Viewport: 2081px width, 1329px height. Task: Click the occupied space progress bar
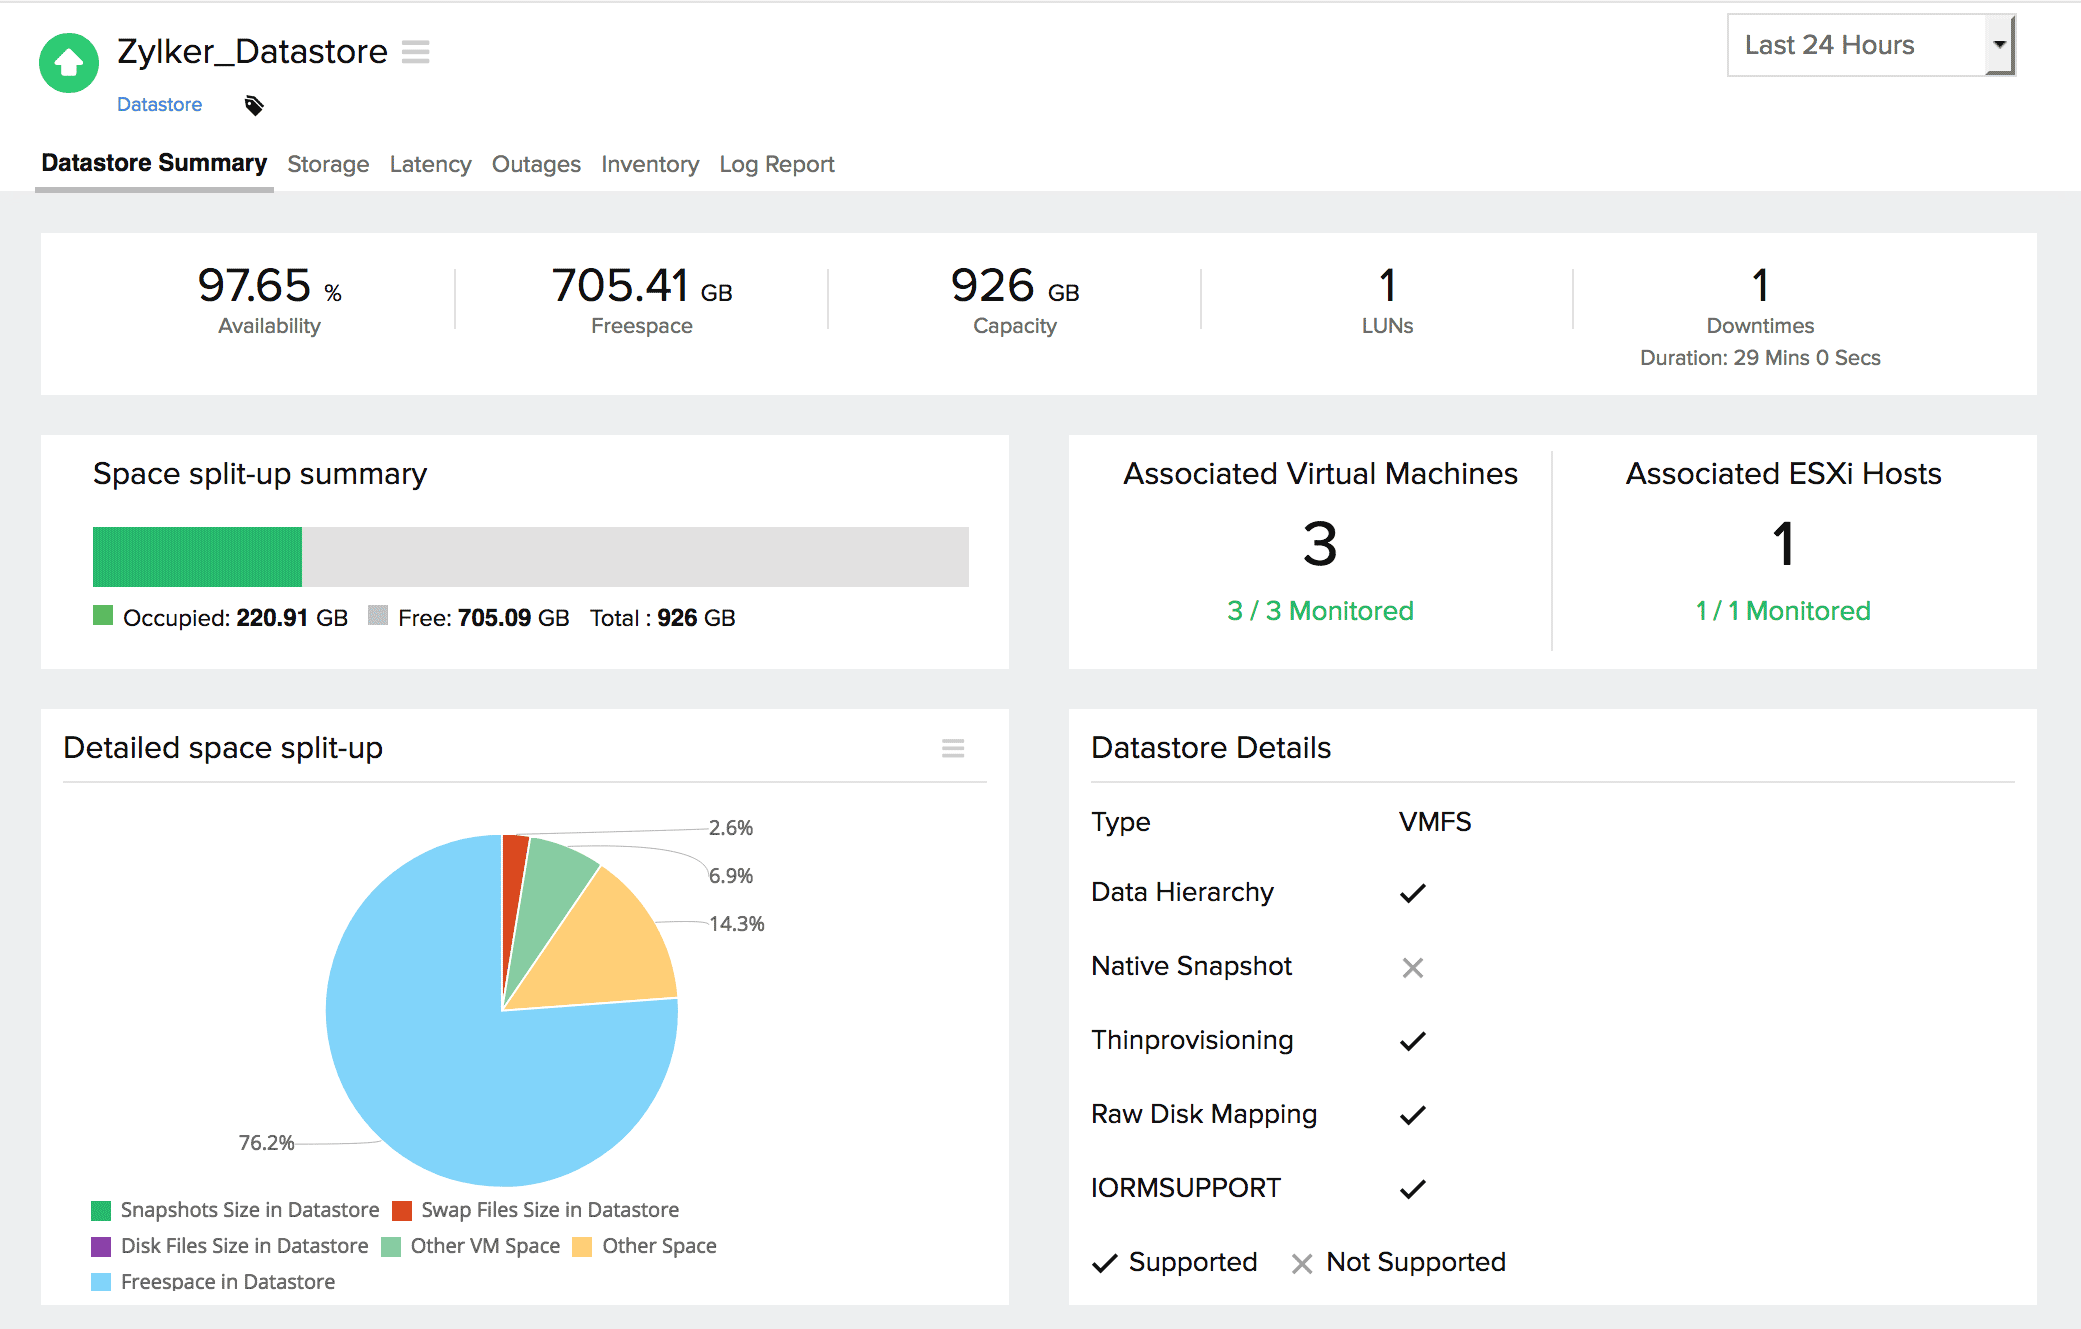tap(196, 556)
